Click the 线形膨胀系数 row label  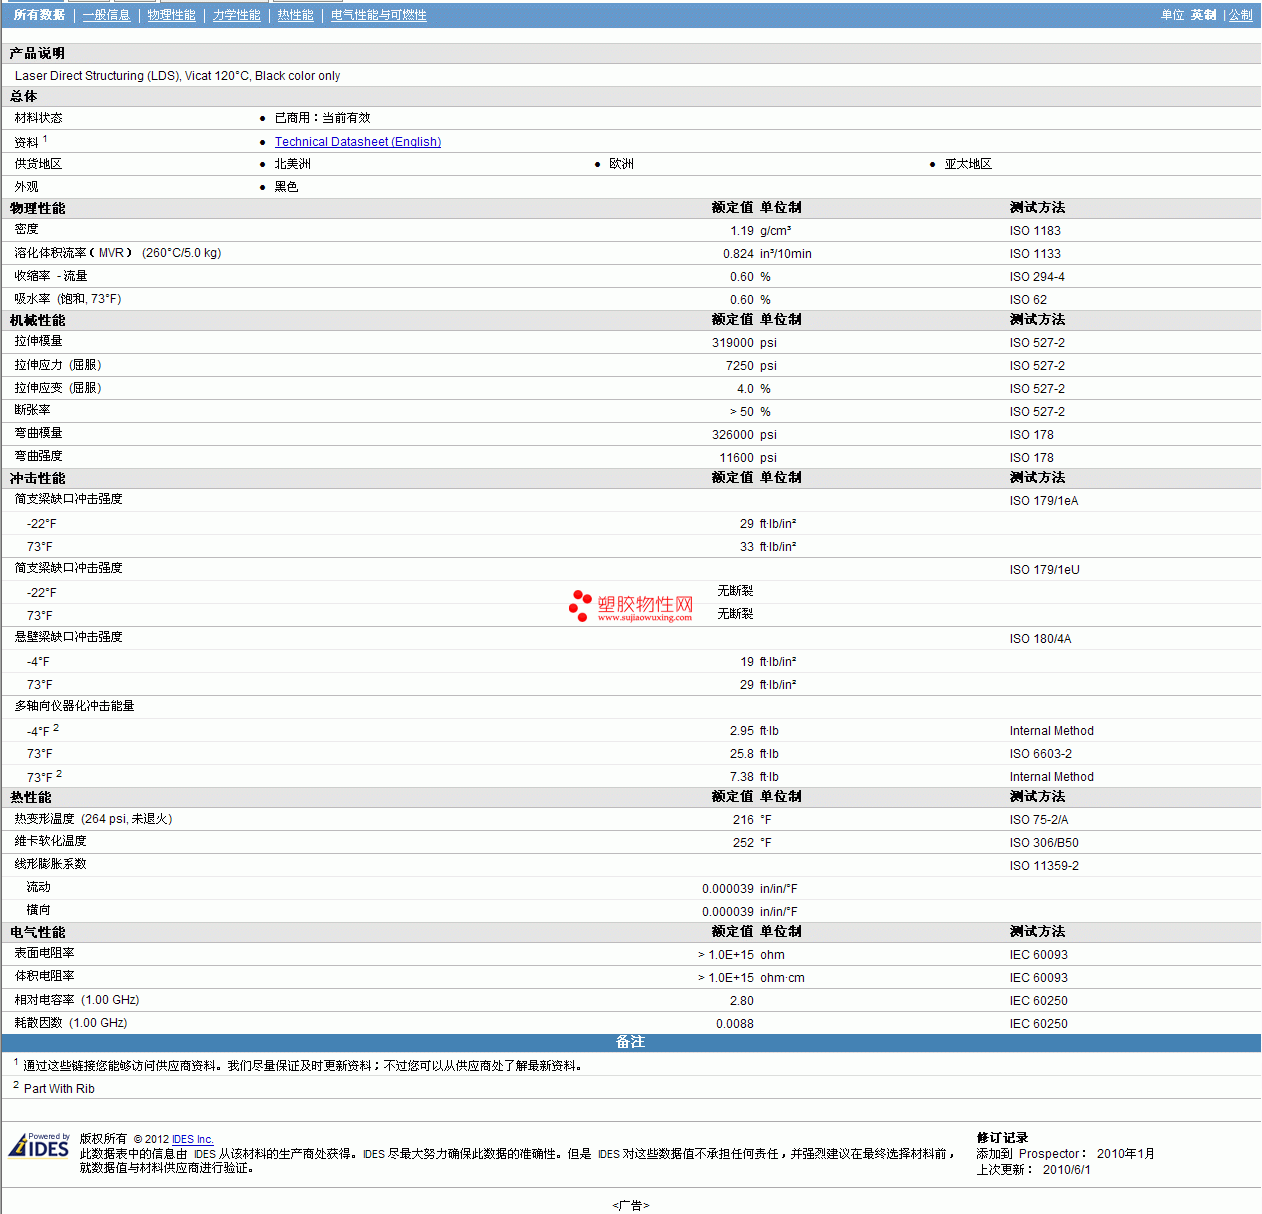coord(50,864)
